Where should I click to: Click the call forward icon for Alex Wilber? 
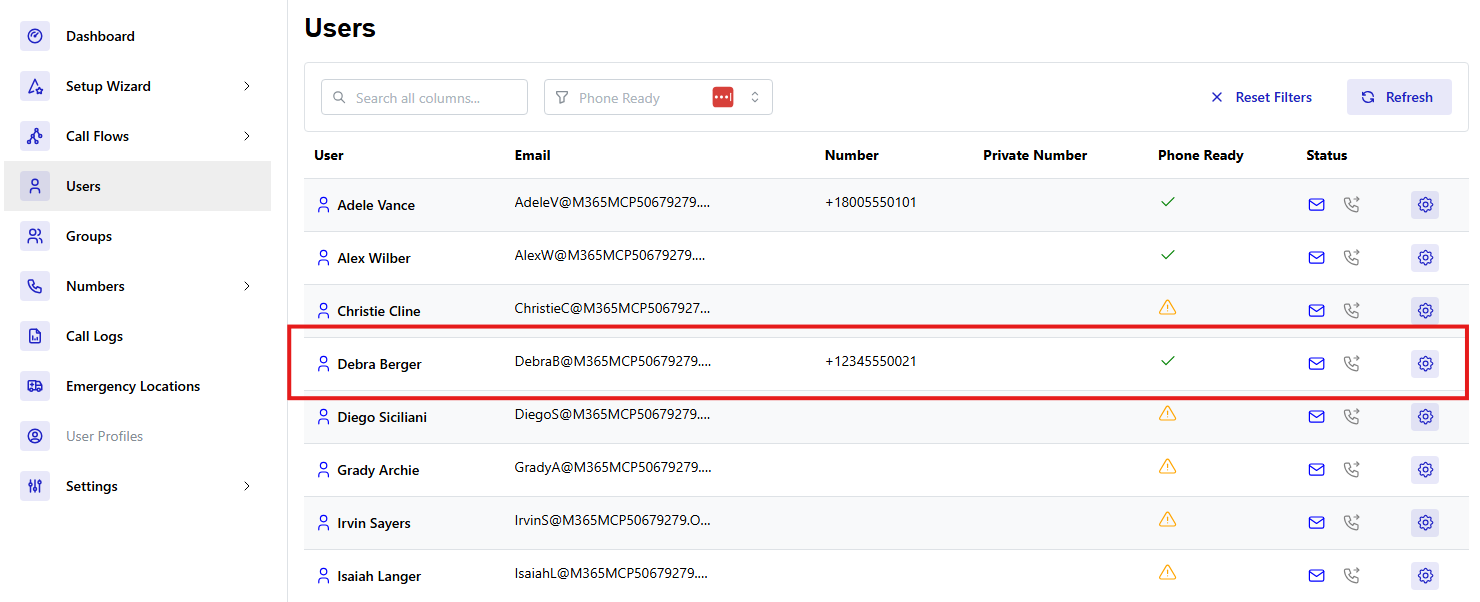click(x=1351, y=258)
